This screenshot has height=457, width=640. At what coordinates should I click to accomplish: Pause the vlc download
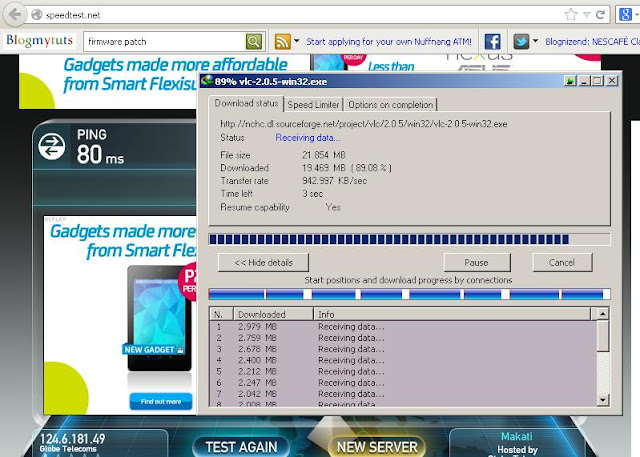point(477,262)
